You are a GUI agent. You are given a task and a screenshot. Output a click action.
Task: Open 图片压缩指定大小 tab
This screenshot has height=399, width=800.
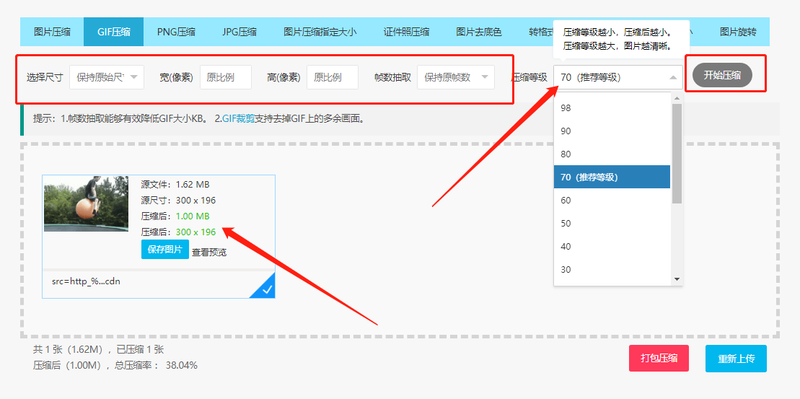[x=320, y=32]
